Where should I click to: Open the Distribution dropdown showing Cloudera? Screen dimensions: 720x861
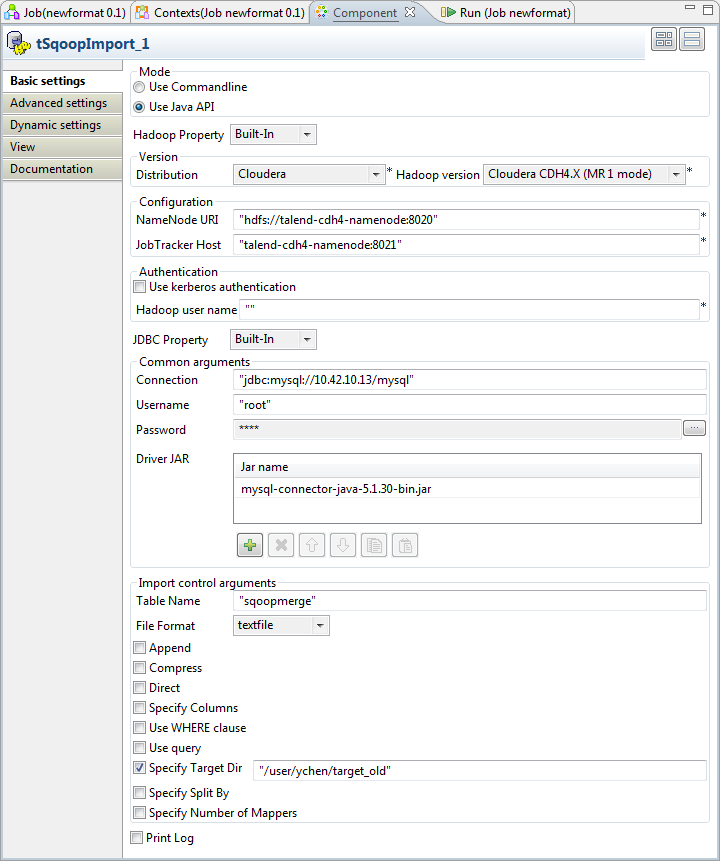[309, 174]
